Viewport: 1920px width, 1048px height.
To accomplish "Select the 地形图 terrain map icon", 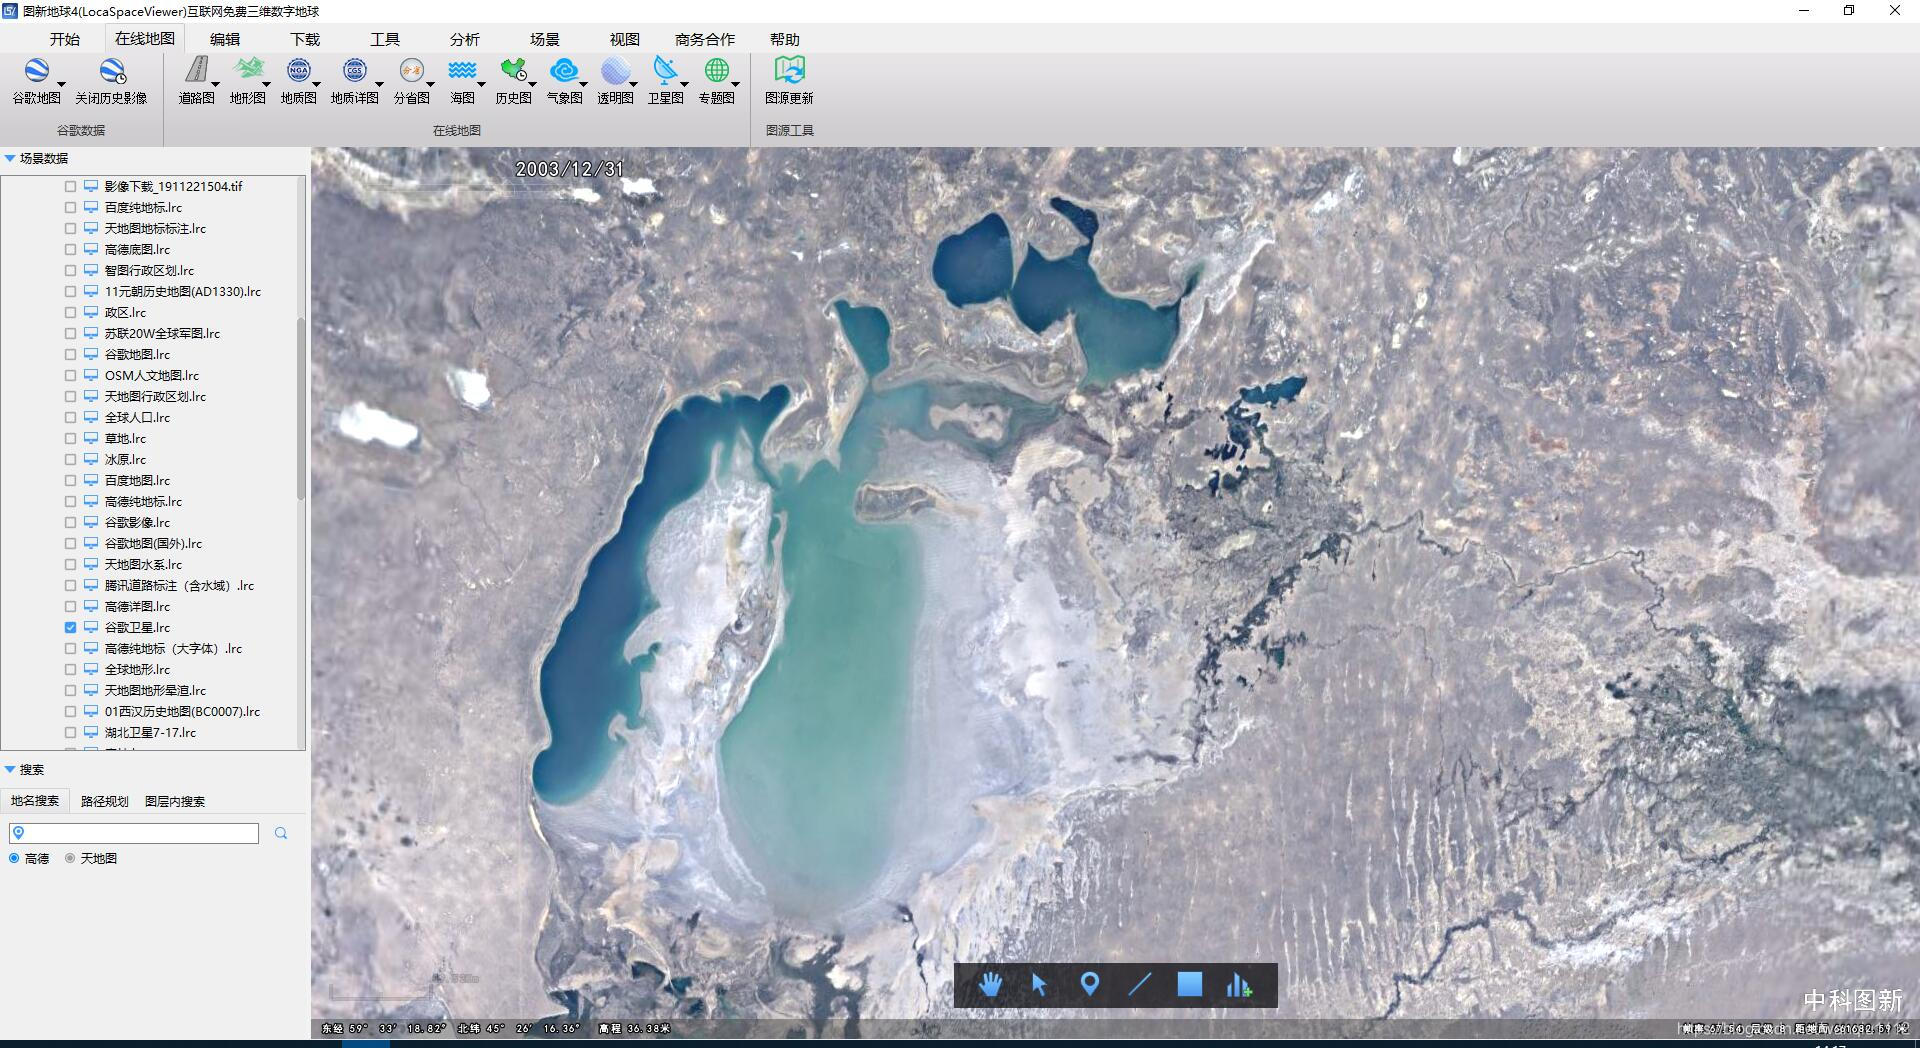I will (x=248, y=70).
